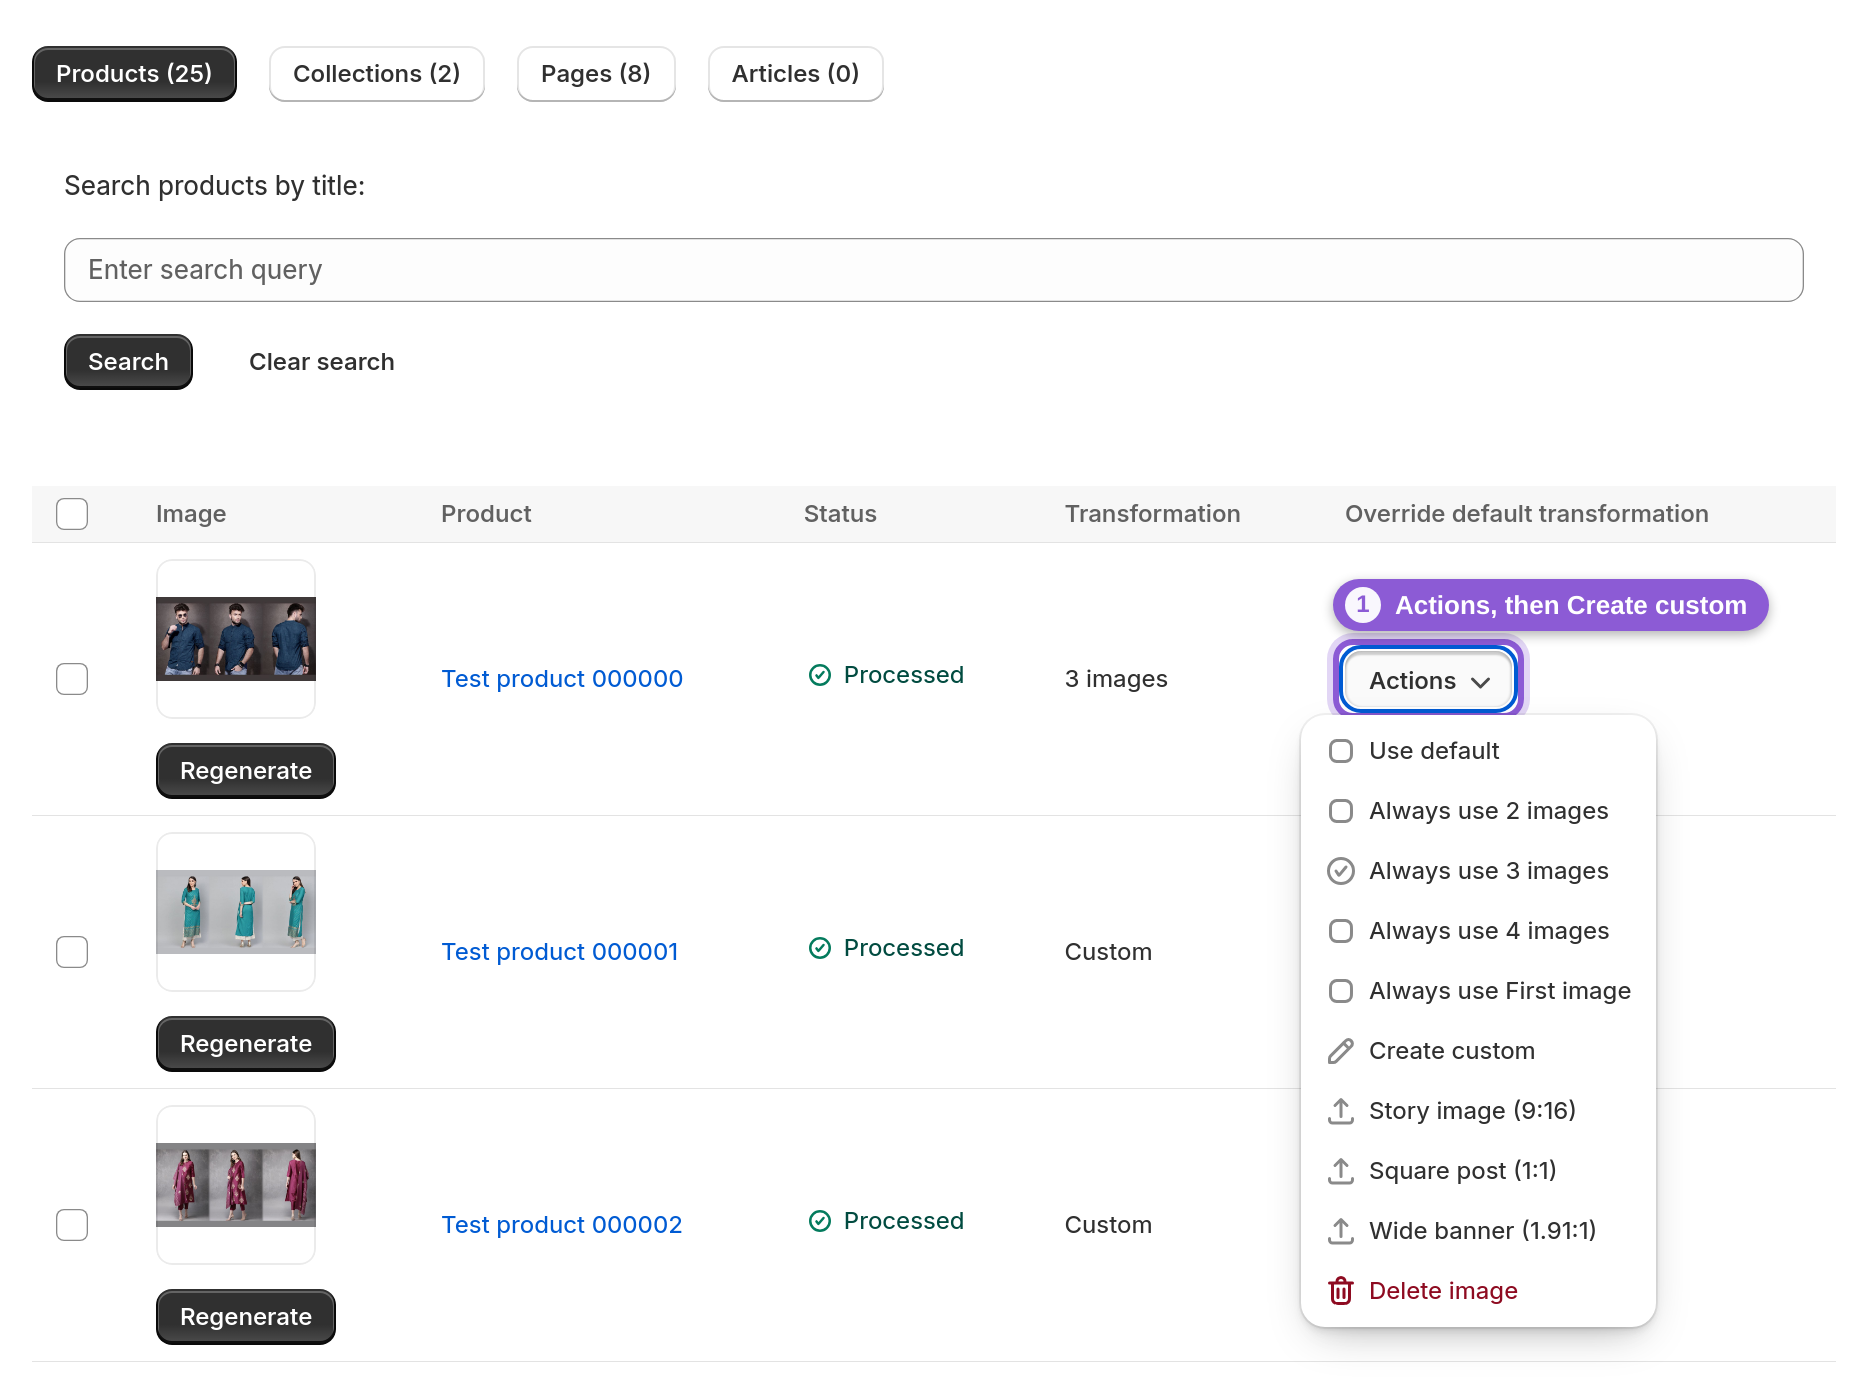Choose Create custom from the Actions menu
This screenshot has width=1868, height=1394.
(x=1478, y=1051)
